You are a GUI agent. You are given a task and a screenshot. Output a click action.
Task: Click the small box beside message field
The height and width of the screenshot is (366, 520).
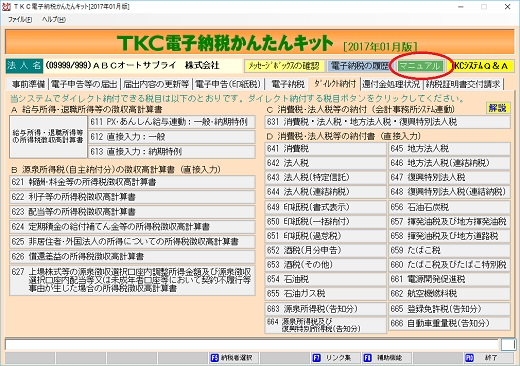(508, 345)
